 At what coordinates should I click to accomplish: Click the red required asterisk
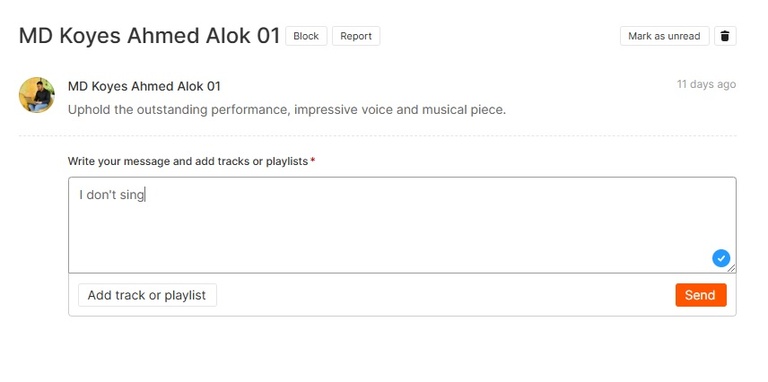[312, 161]
